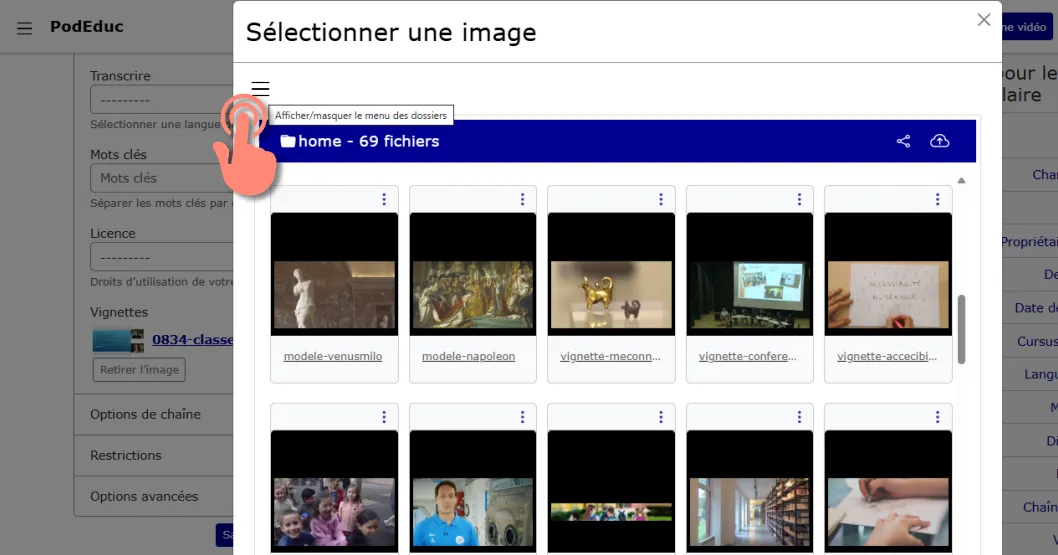This screenshot has height=555, width=1058.
Task: Click the modele-napoleon file name link
Action: (468, 356)
